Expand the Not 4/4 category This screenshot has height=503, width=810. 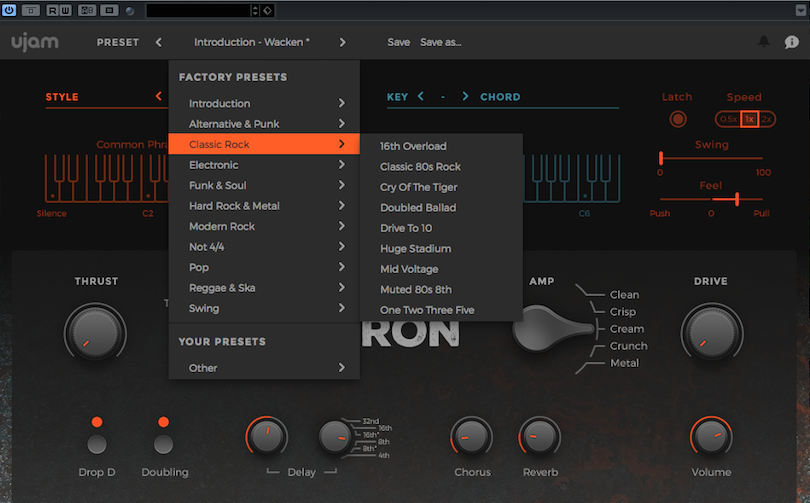(264, 247)
